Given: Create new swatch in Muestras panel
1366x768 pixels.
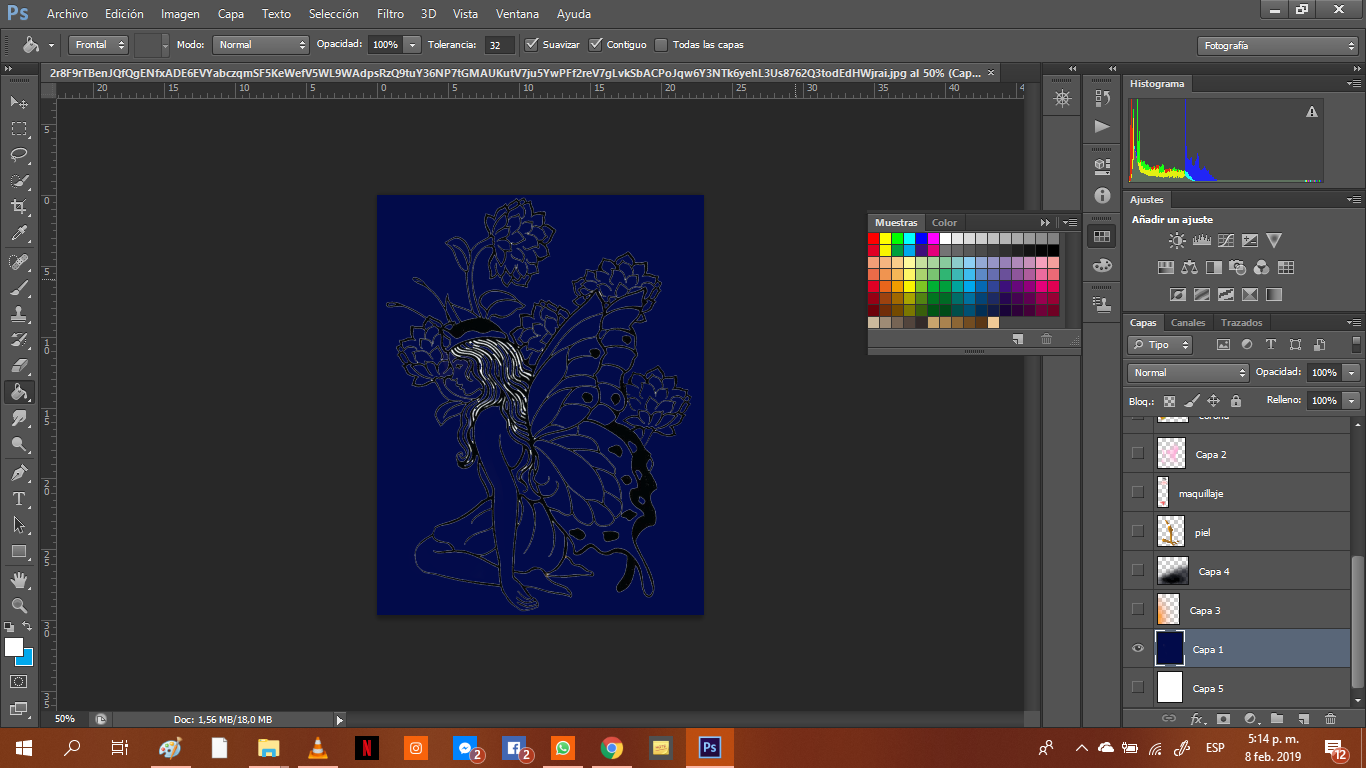Looking at the screenshot, I should pos(1018,339).
